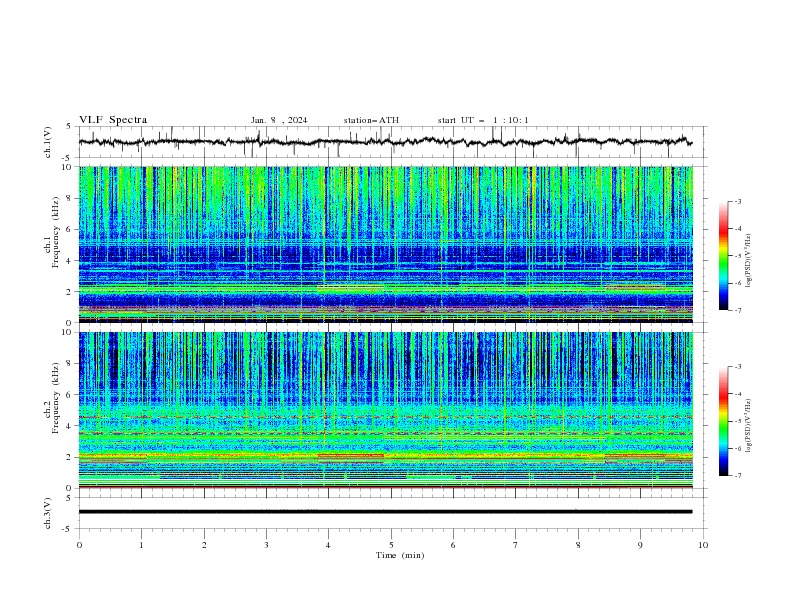Click the "-5" tick on ch.3(V) axis

point(68,529)
